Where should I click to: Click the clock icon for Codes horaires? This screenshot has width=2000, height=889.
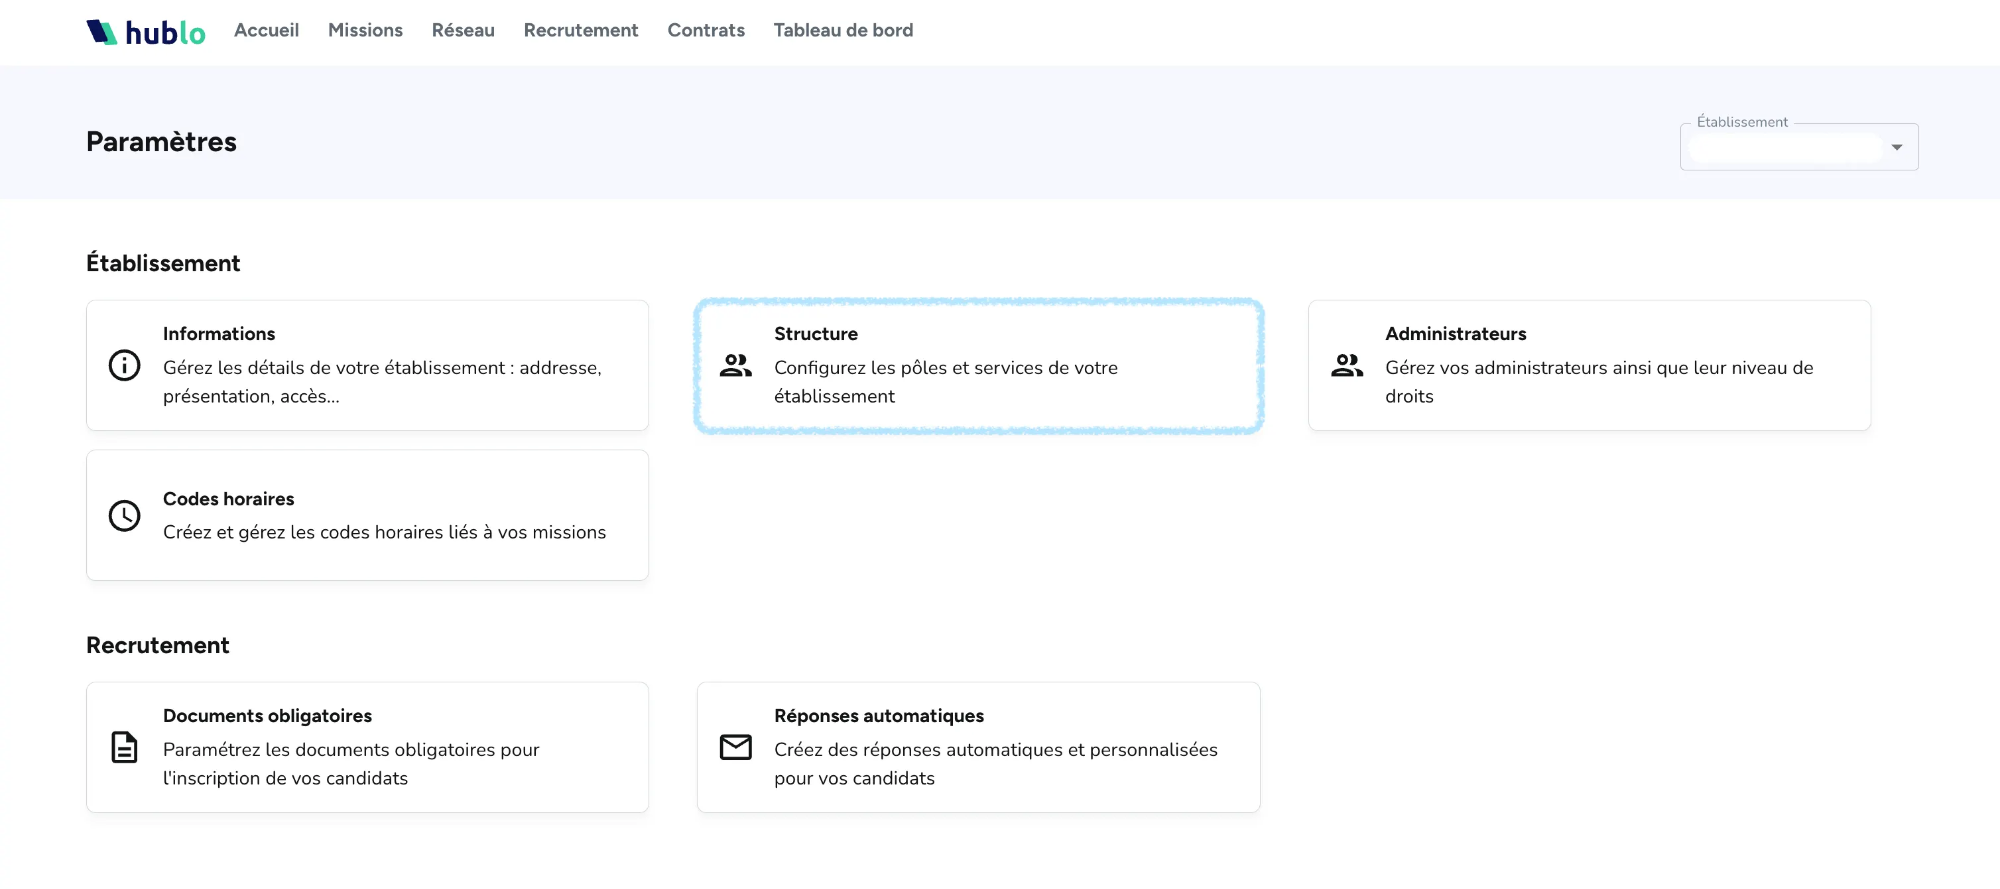pos(124,516)
